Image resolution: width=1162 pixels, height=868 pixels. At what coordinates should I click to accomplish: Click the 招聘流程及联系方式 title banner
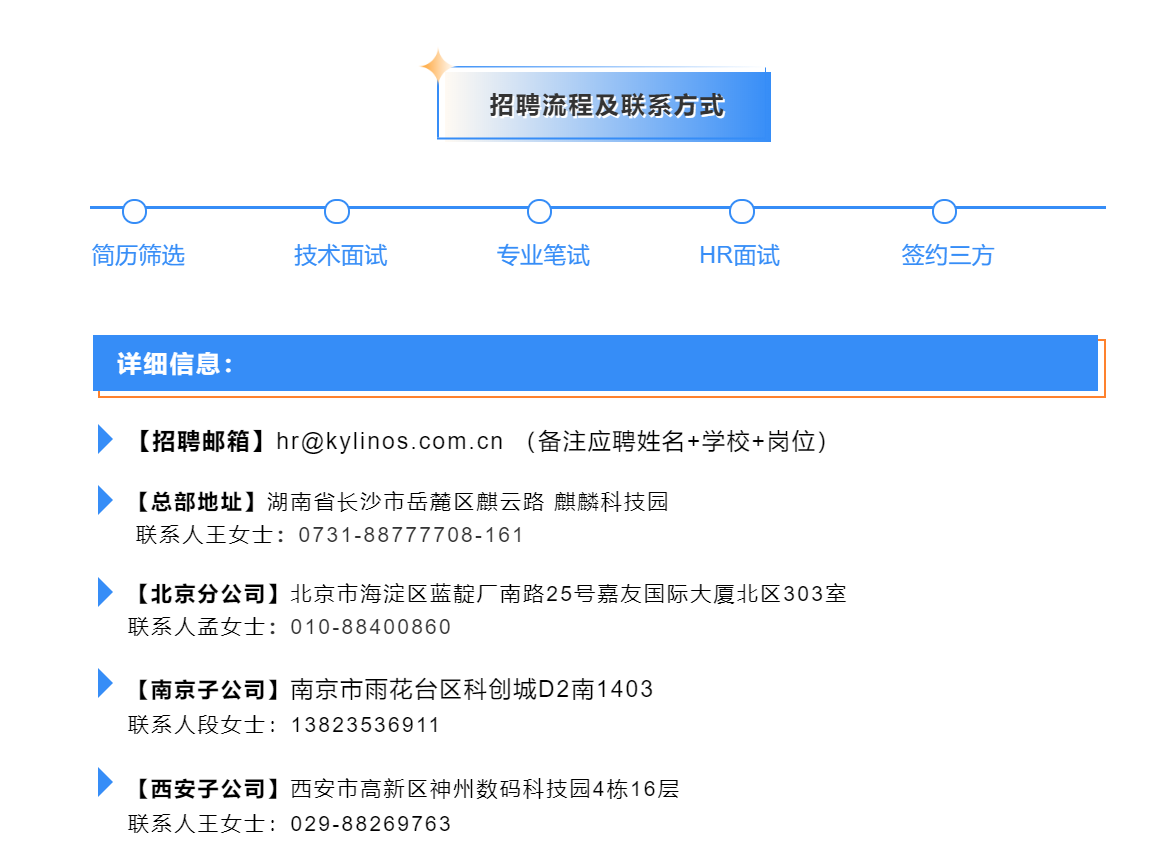point(605,105)
